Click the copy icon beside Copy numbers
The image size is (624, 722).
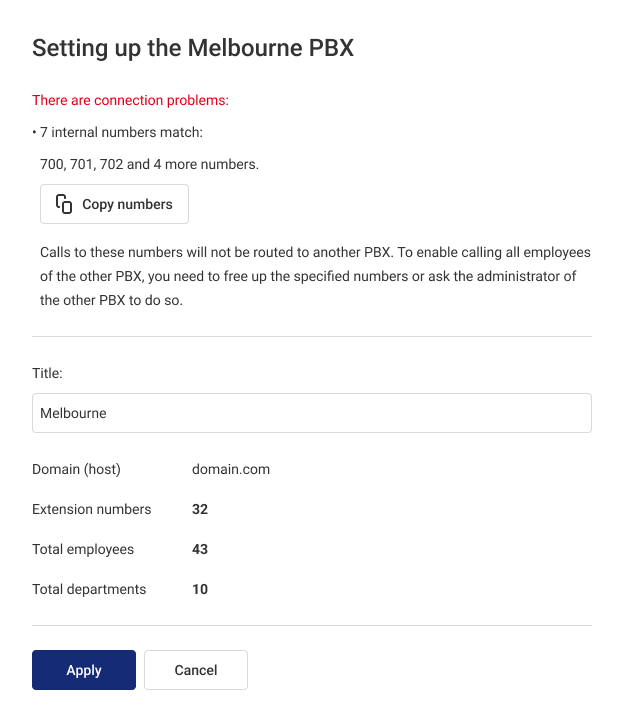[x=64, y=204]
